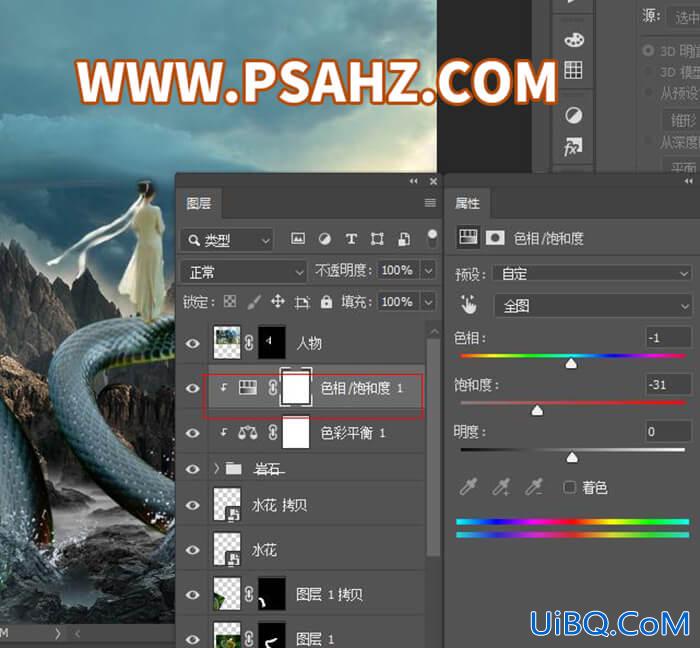Switch to the 图层 tab
Image resolution: width=700 pixels, height=648 pixels.
coord(199,204)
